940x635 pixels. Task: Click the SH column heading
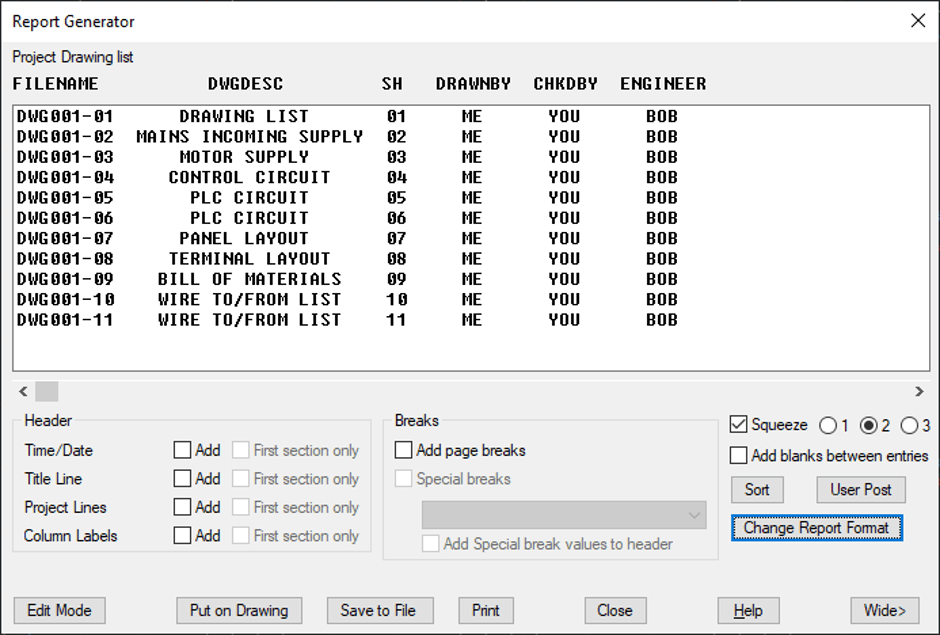(393, 84)
